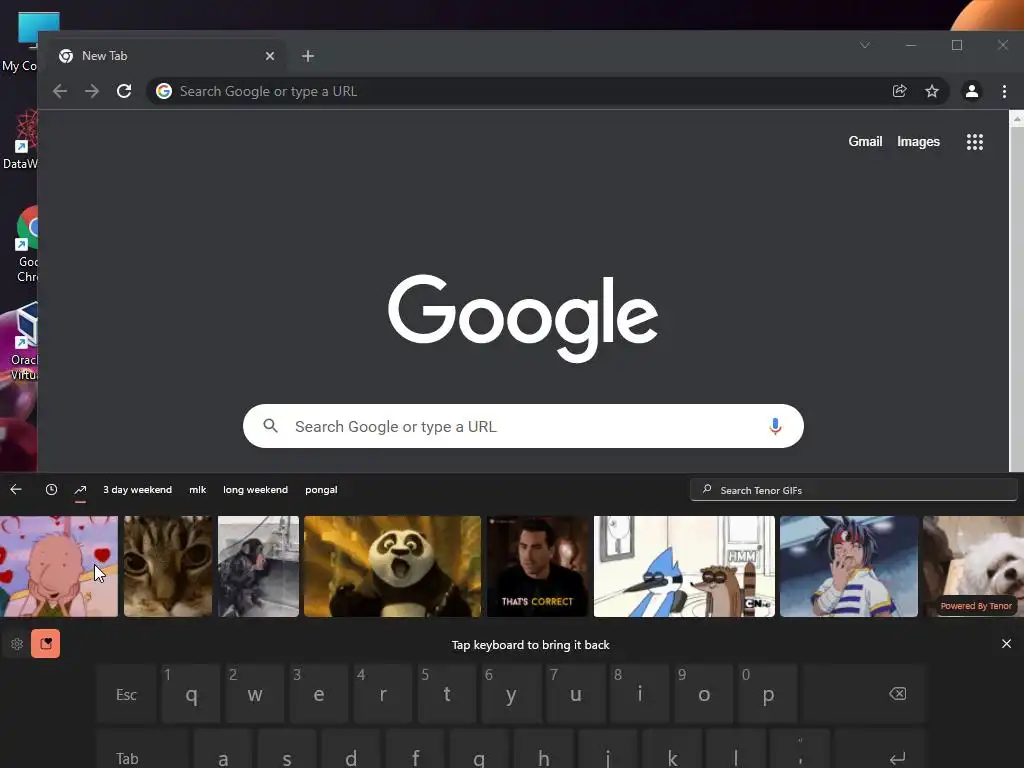
Task: Click Chrome's forward navigation arrow
Action: [x=92, y=91]
